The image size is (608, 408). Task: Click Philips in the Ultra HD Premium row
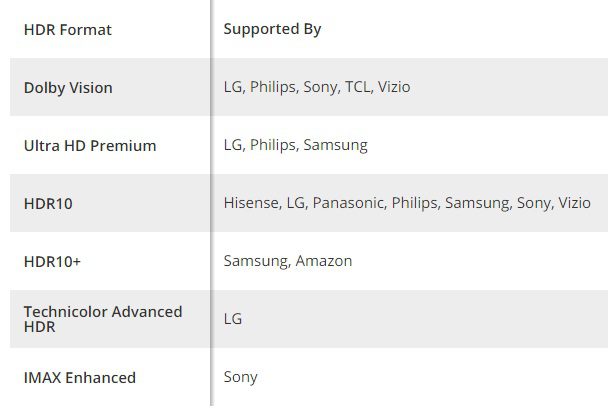click(274, 145)
